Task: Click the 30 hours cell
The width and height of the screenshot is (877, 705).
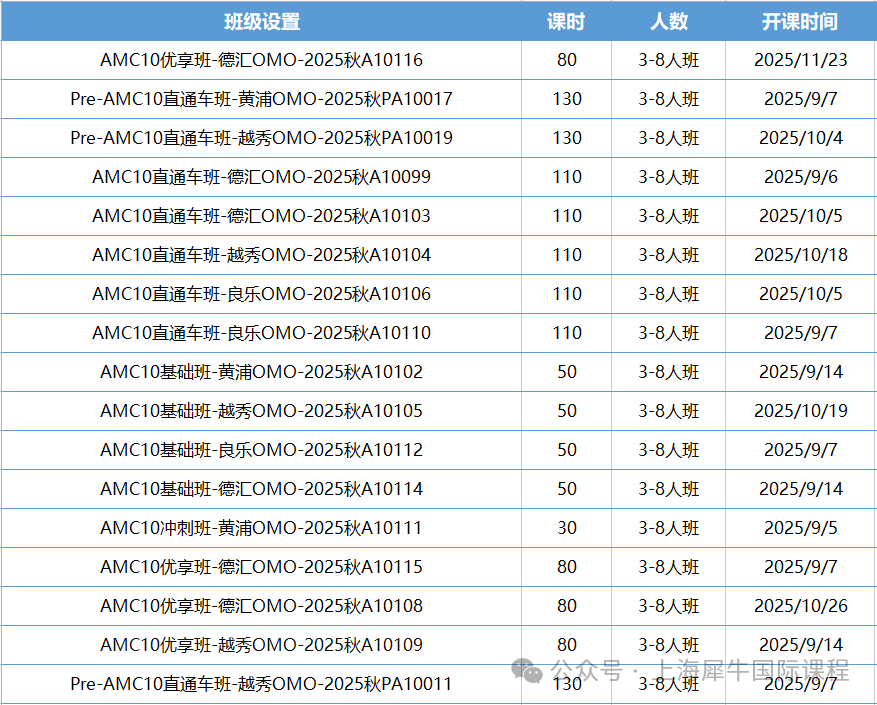Action: tap(567, 528)
